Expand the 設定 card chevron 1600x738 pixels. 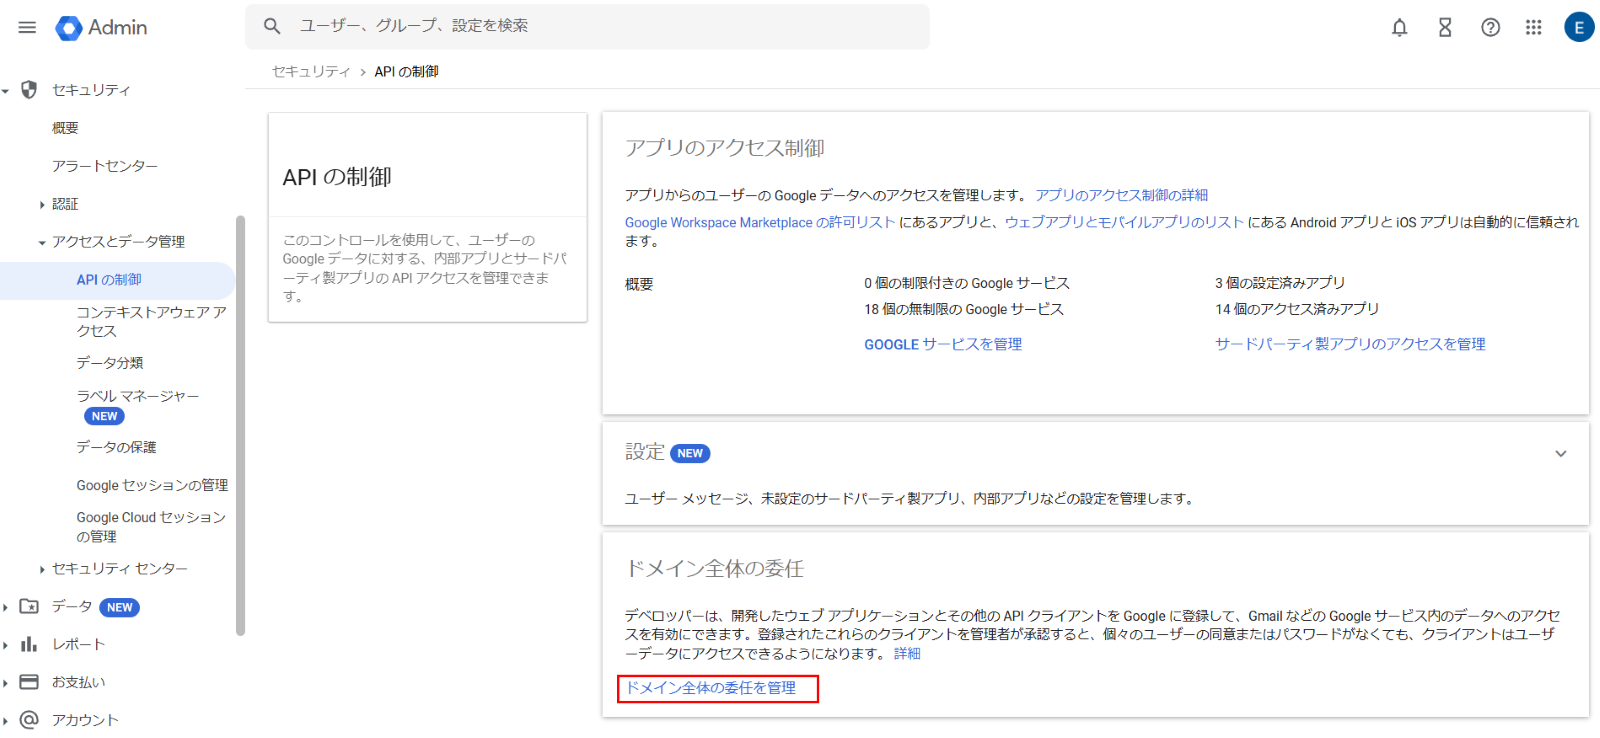pyautogui.click(x=1560, y=454)
